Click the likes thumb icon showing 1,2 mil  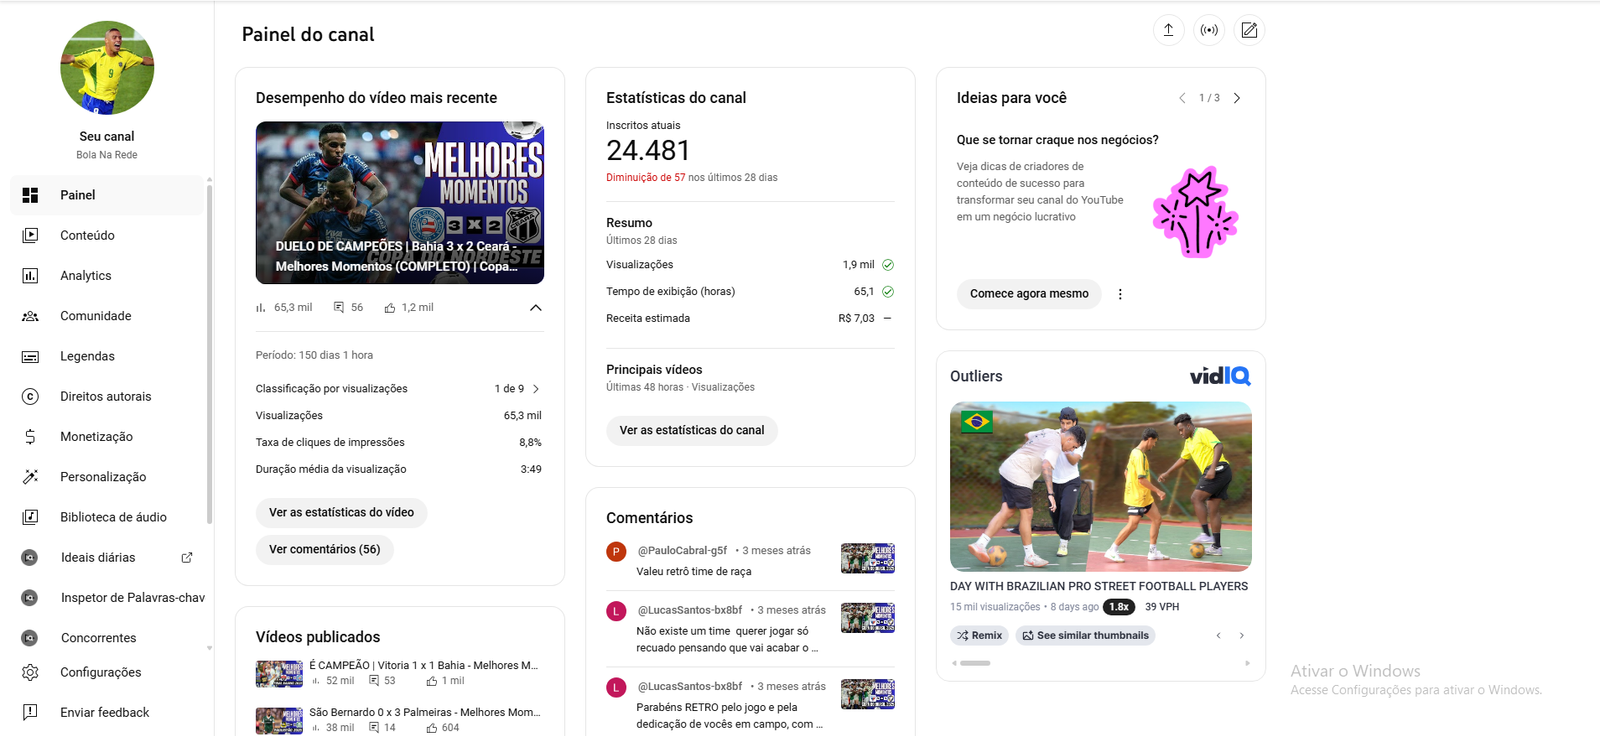point(390,308)
